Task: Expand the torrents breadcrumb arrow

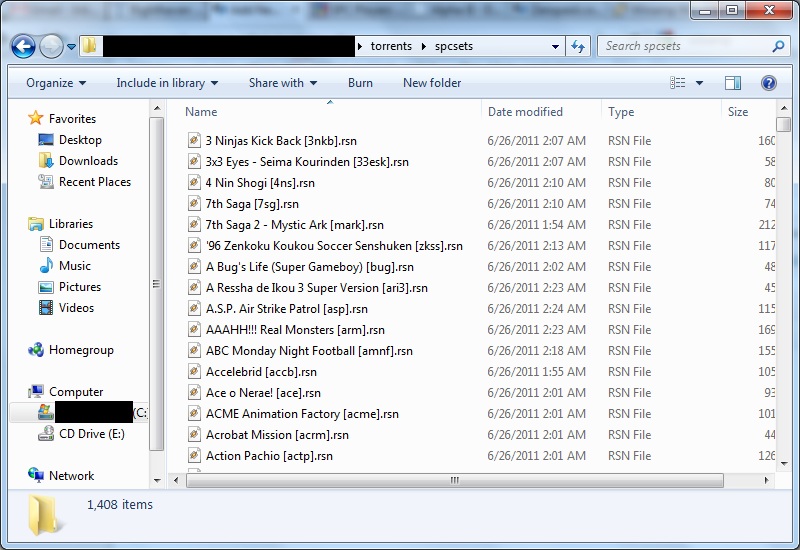Action: (x=360, y=46)
